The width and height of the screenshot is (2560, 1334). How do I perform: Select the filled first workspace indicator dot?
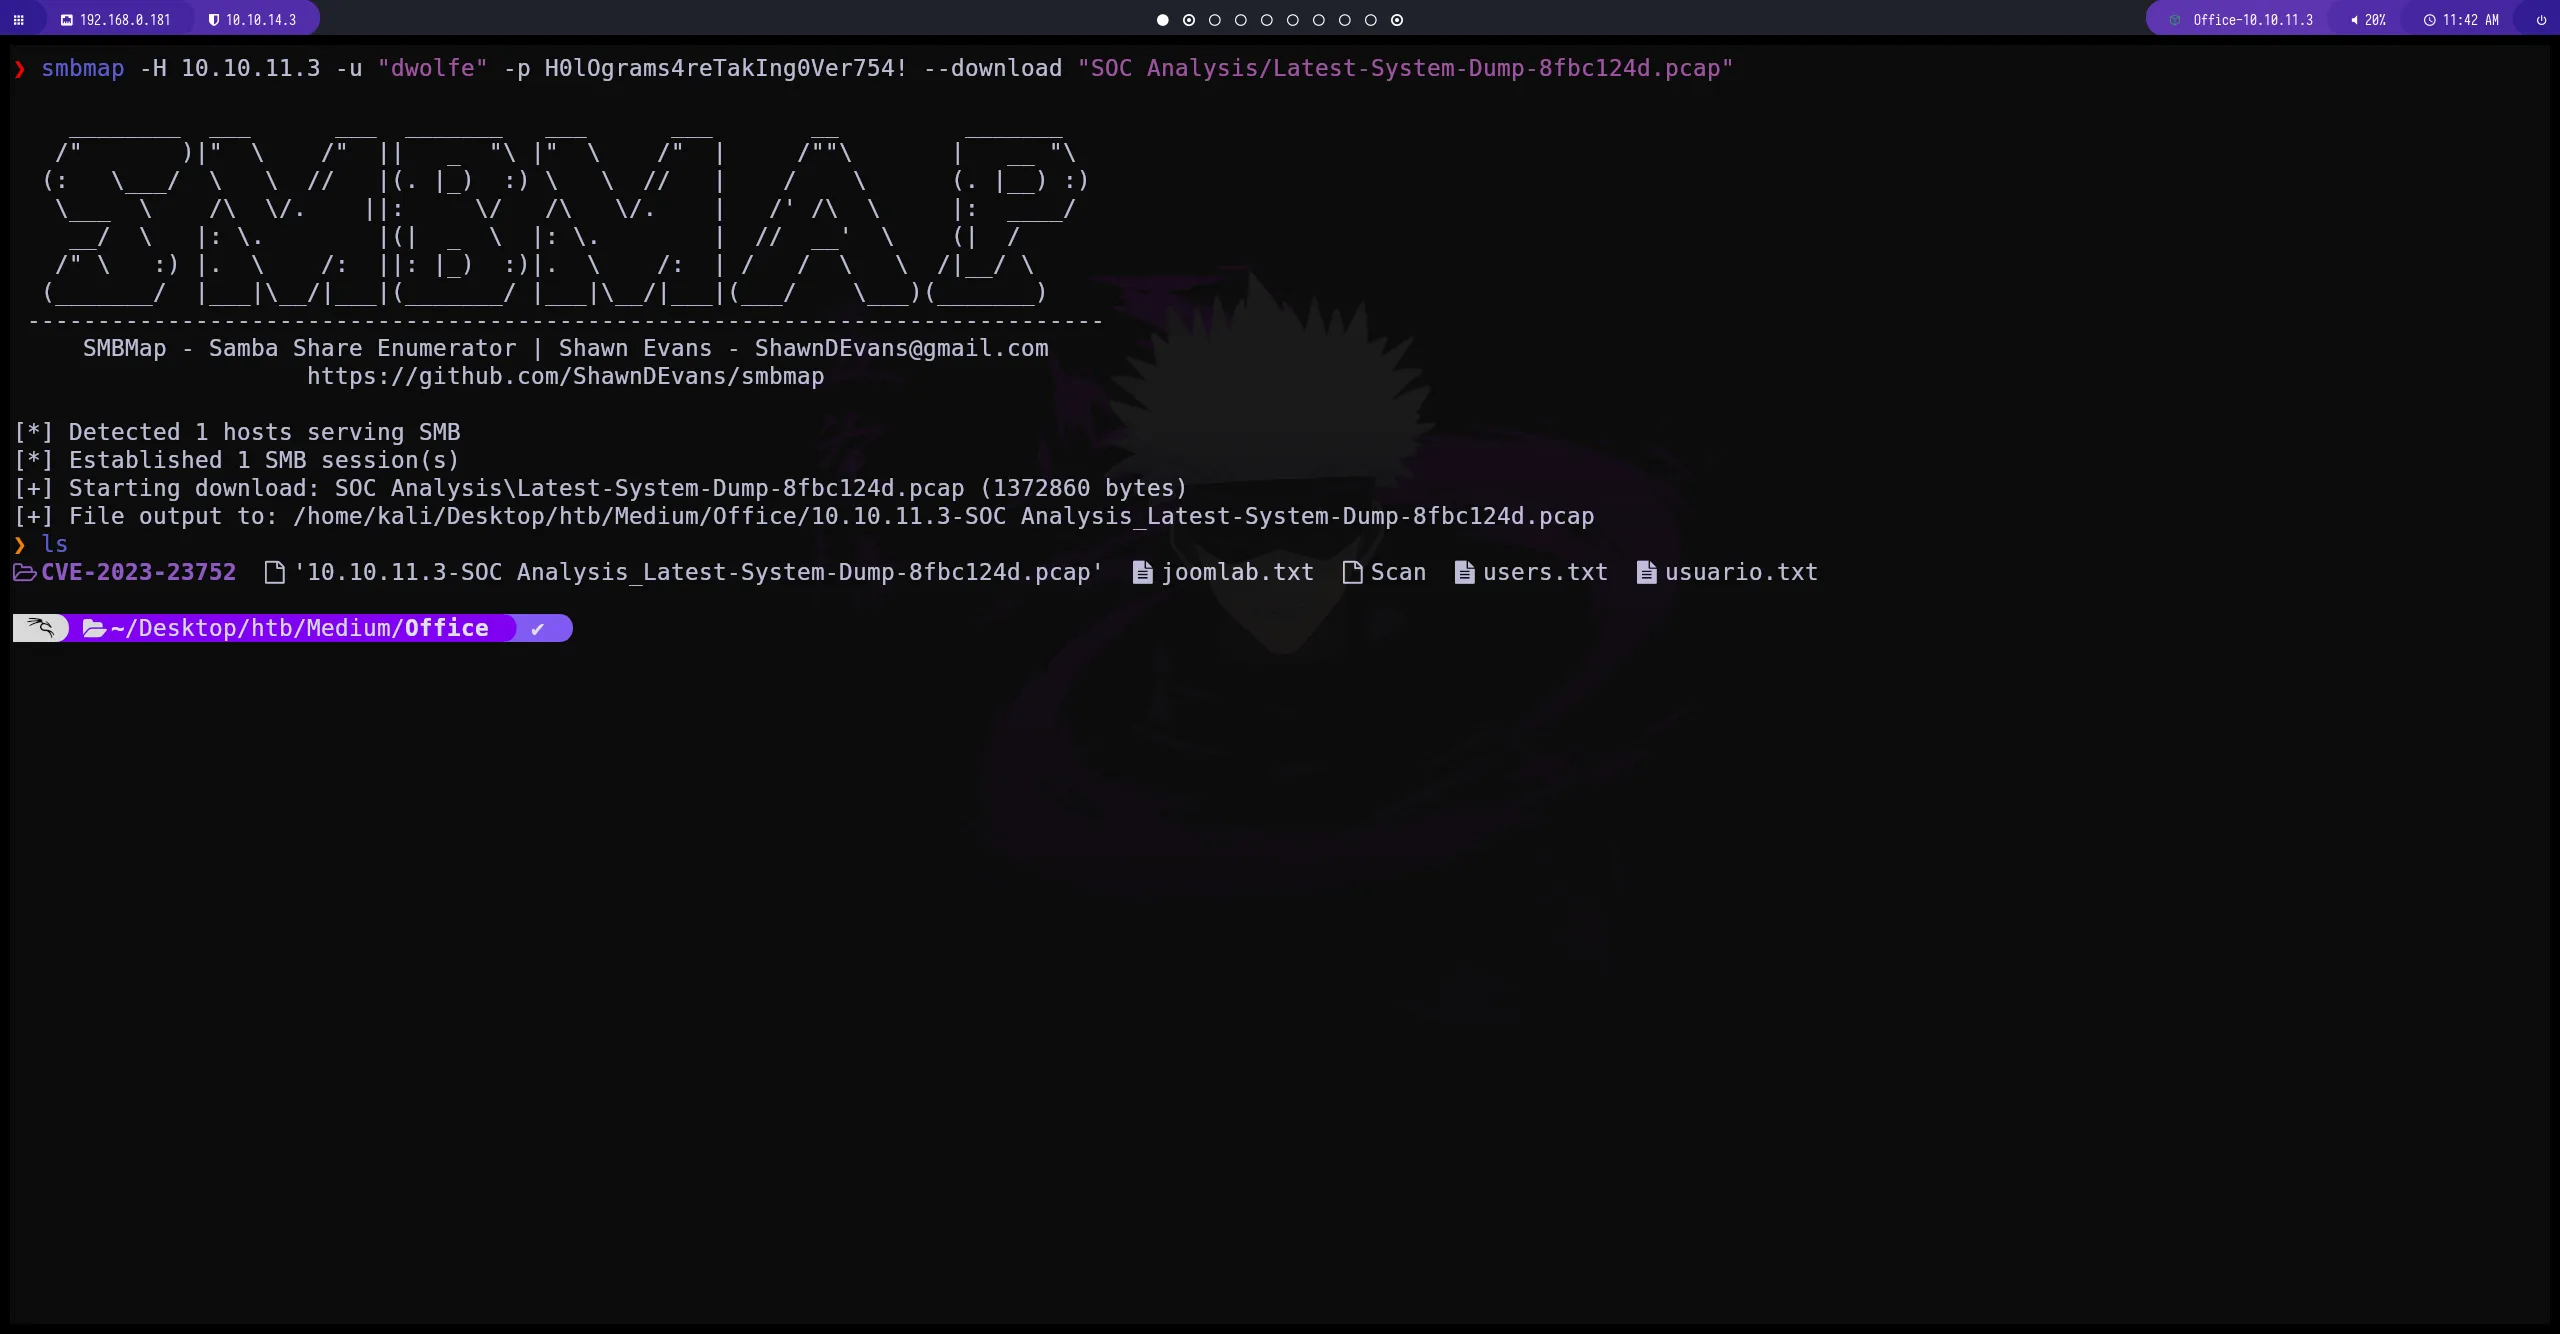pyautogui.click(x=1161, y=19)
